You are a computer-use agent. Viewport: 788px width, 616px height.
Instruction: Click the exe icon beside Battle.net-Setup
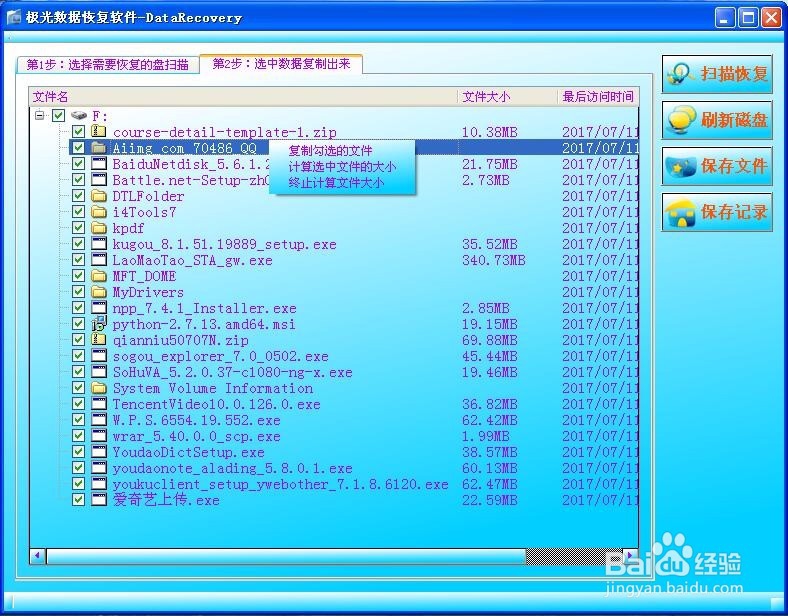point(99,179)
